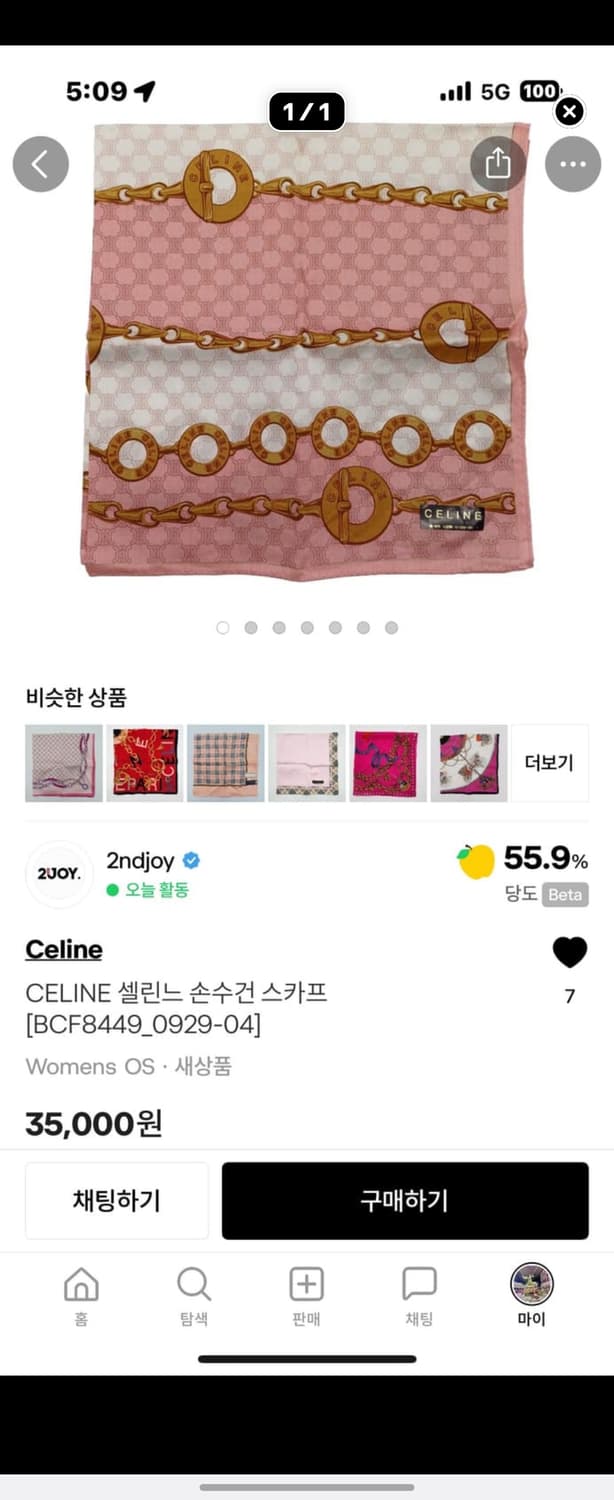This screenshot has height=1500, width=614.
Task: Select the hot pink scarf similar-item thumbnail
Action: coord(388,763)
